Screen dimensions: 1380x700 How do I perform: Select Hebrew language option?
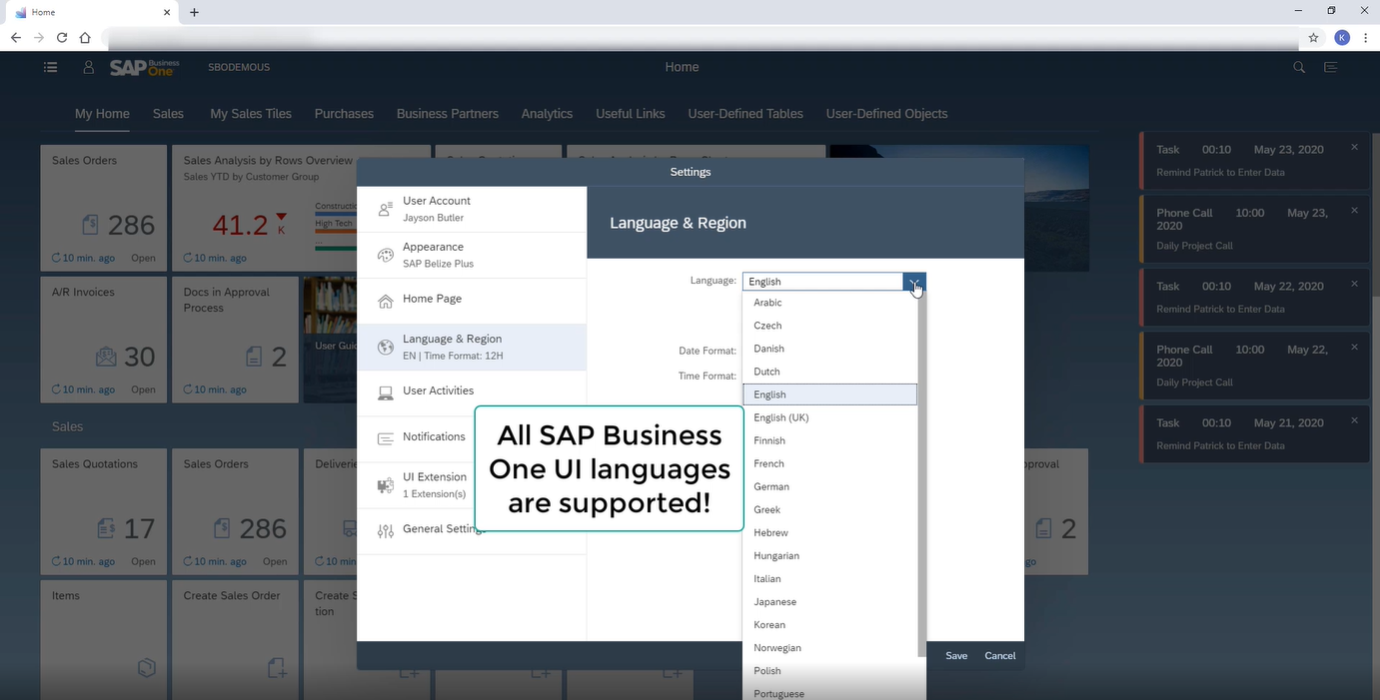coord(830,532)
